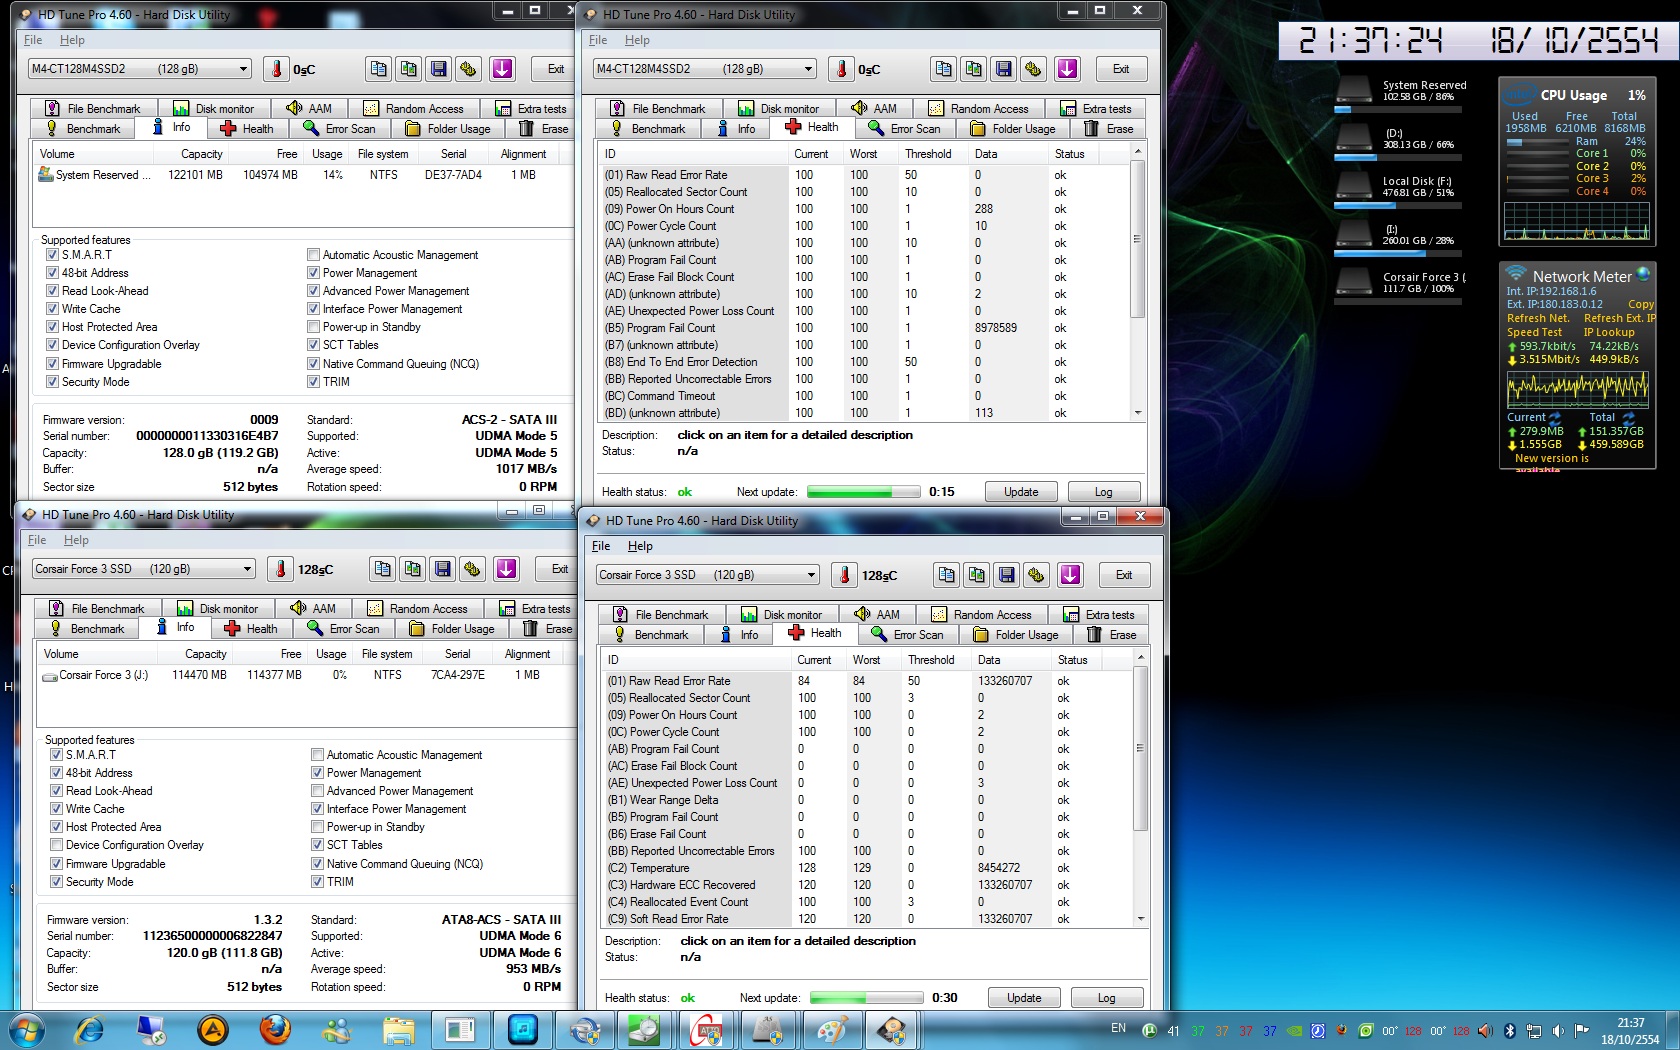
Task: Toggle TRIM checkbox in M4 Info window
Action: (x=314, y=382)
